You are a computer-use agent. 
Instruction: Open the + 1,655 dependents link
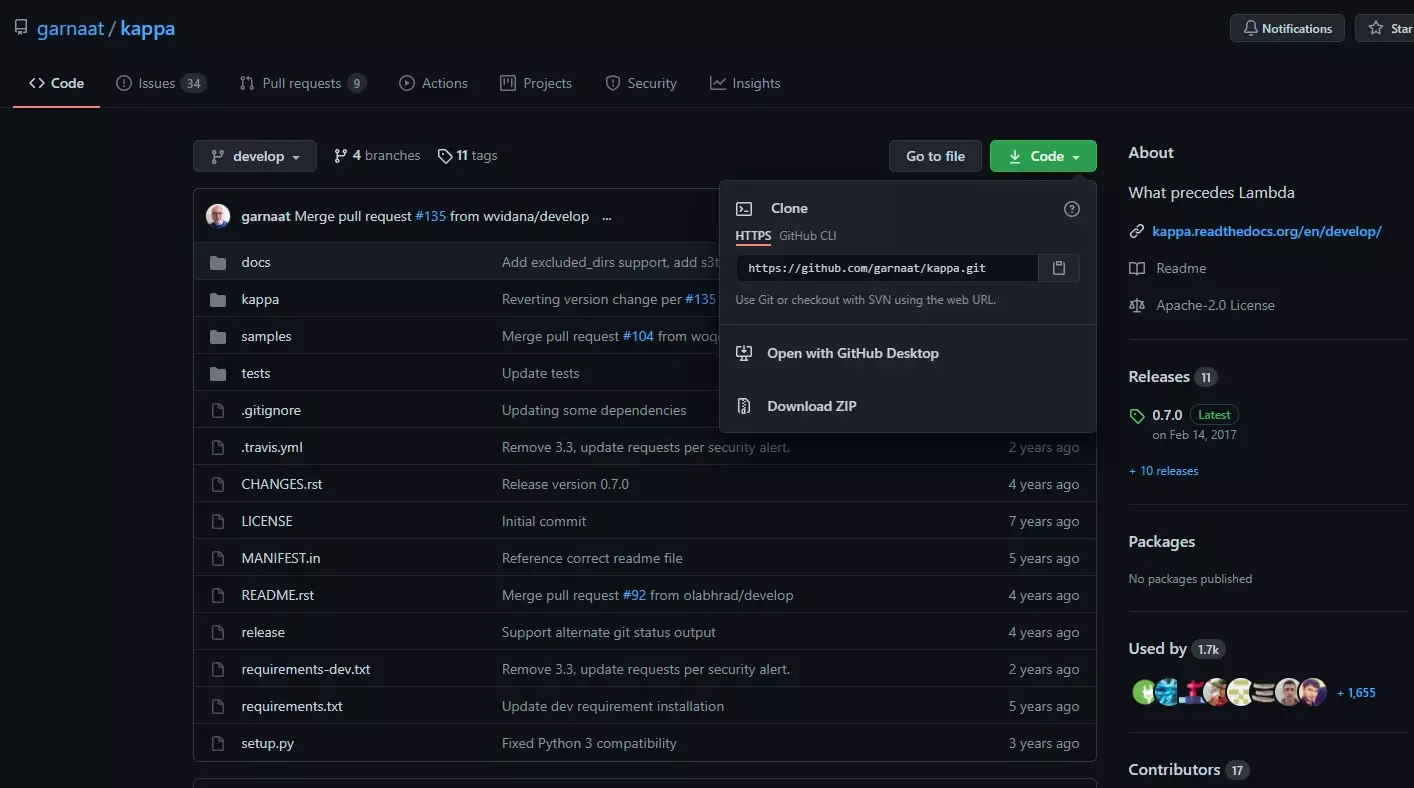pos(1356,692)
